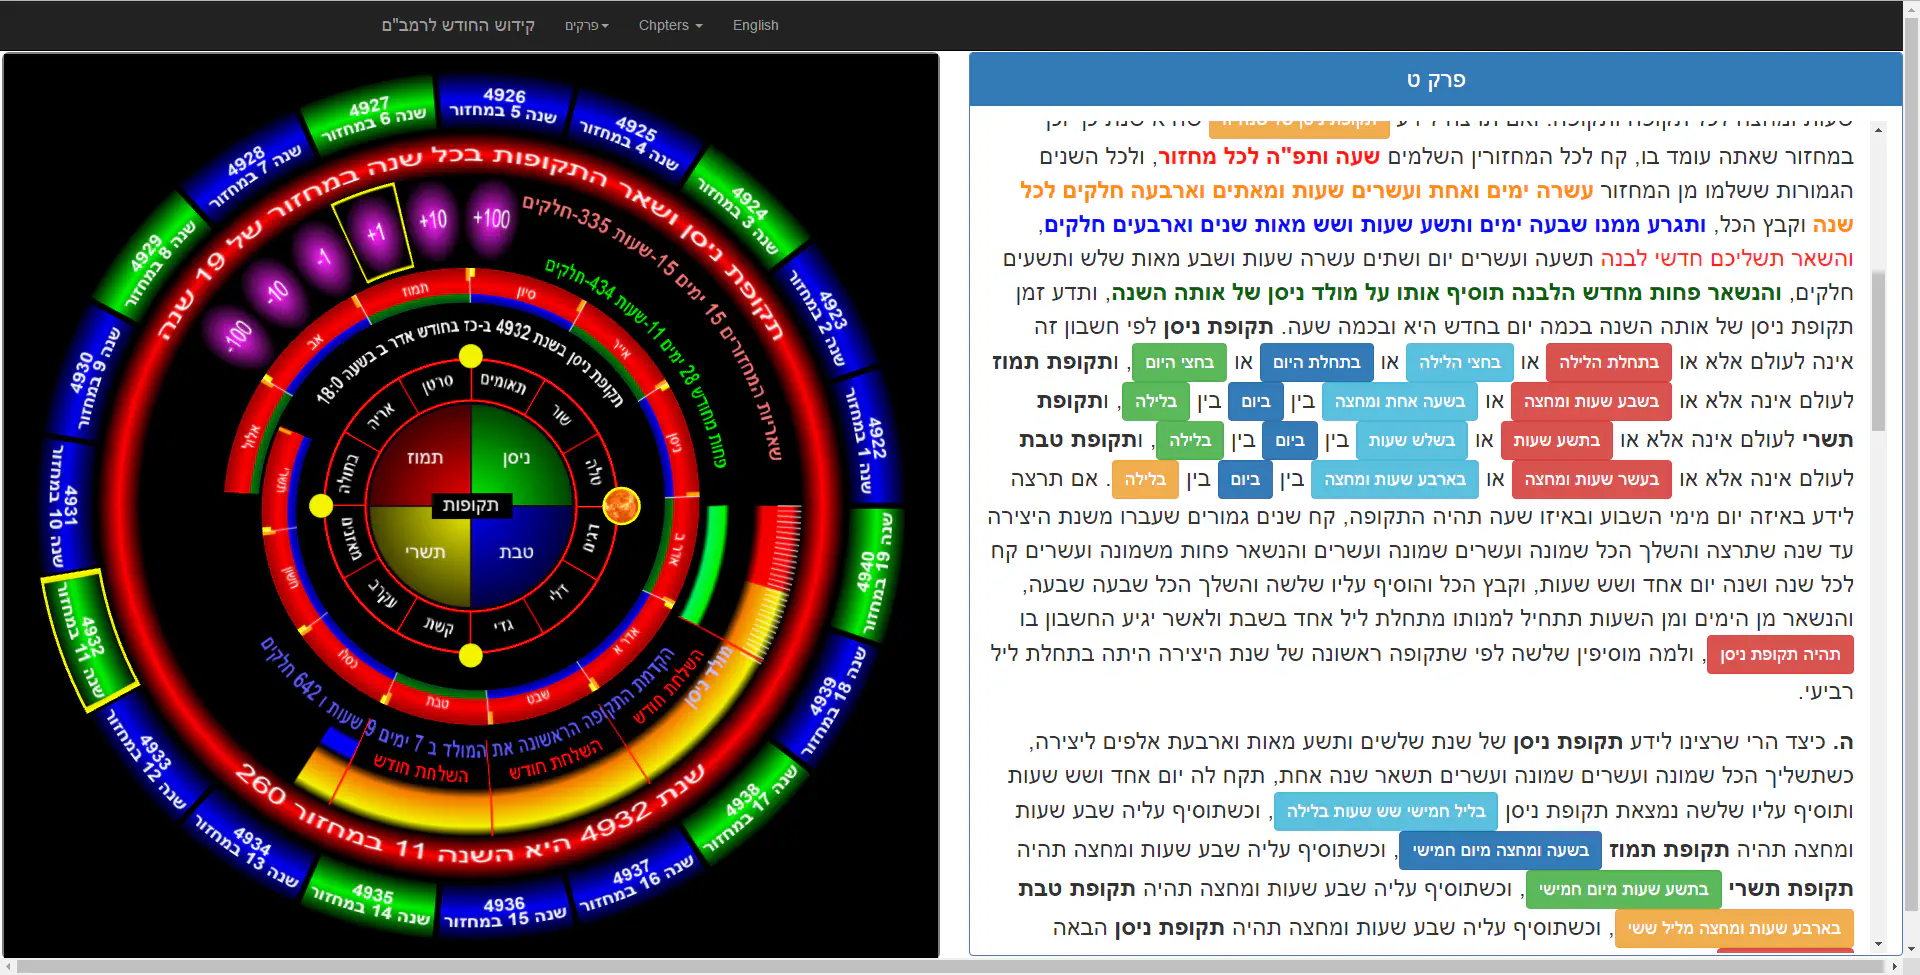The image size is (1920, 975).
Task: Click the +1 purple year increment orb
Action: point(375,233)
